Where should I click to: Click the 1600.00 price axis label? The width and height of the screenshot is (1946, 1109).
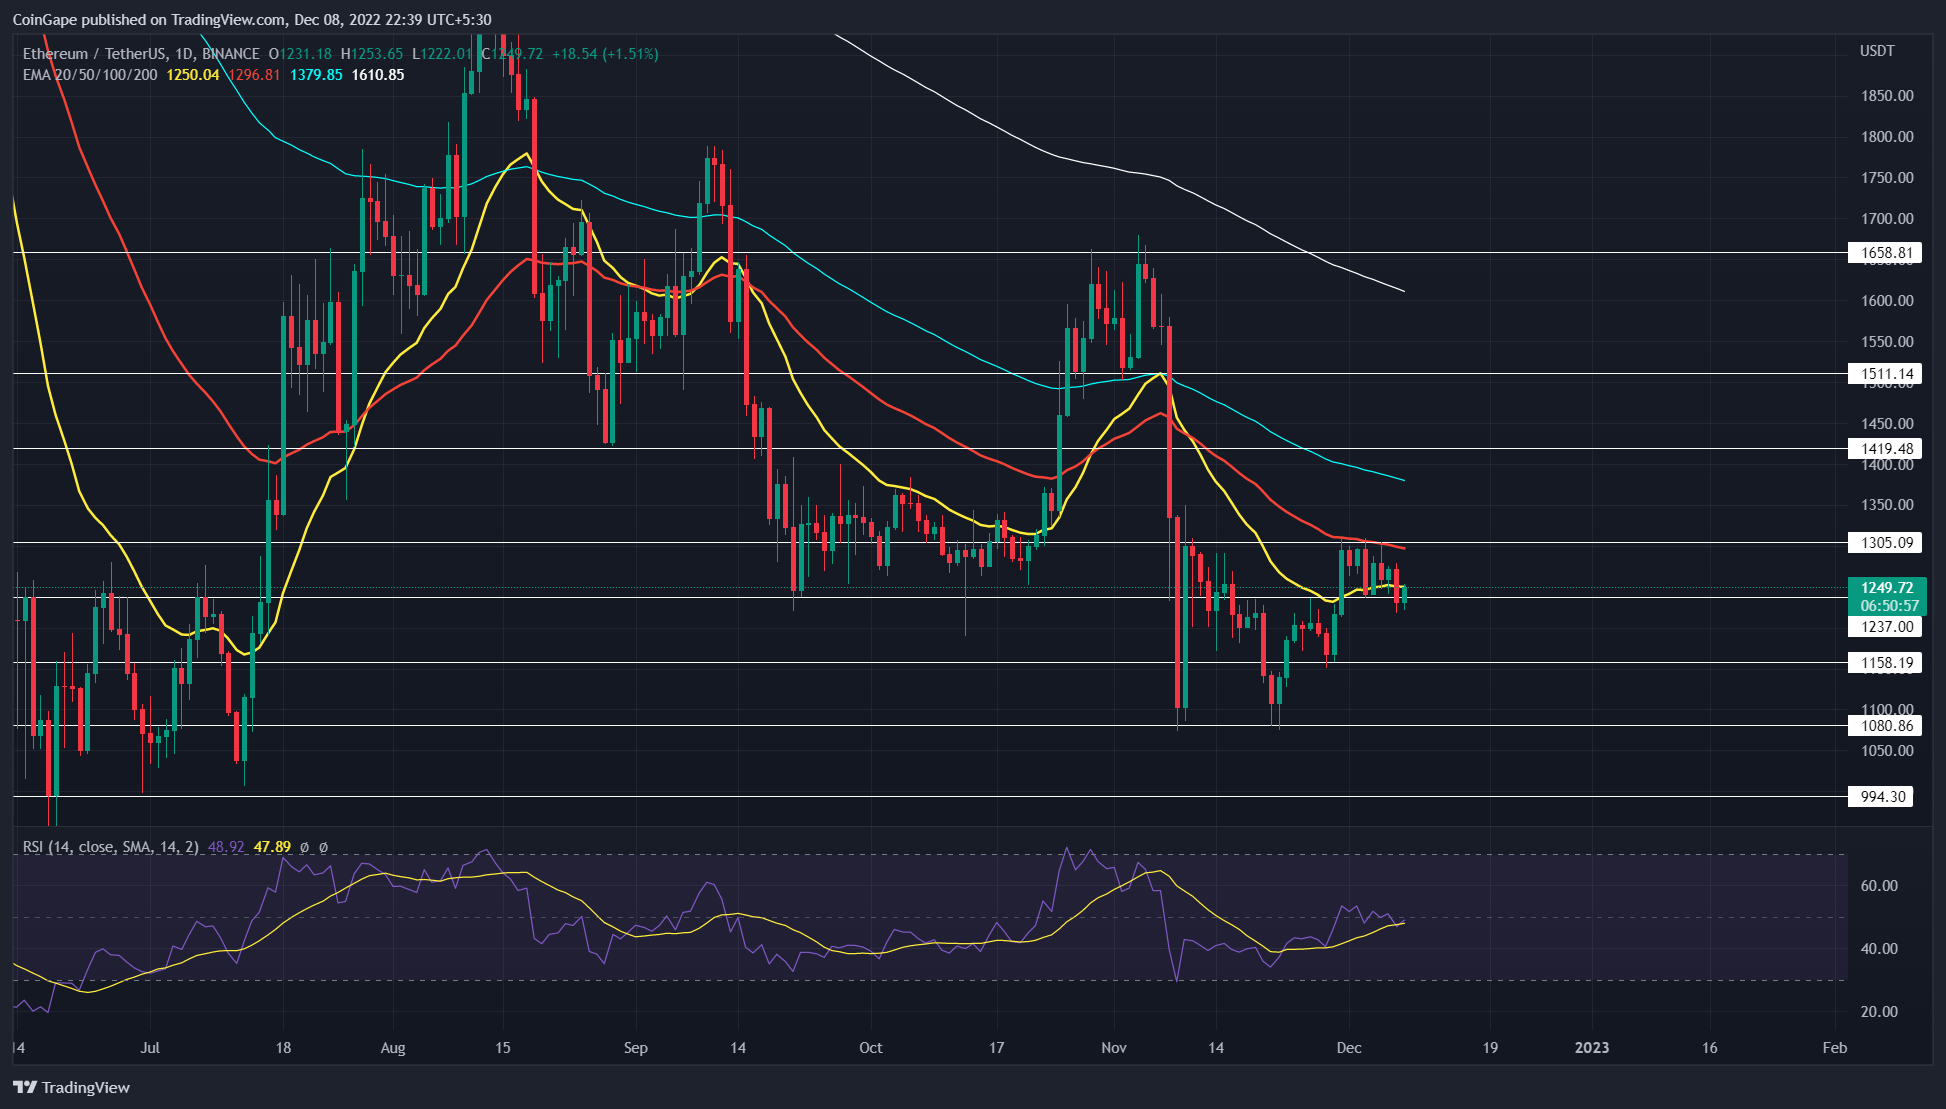[x=1887, y=301]
